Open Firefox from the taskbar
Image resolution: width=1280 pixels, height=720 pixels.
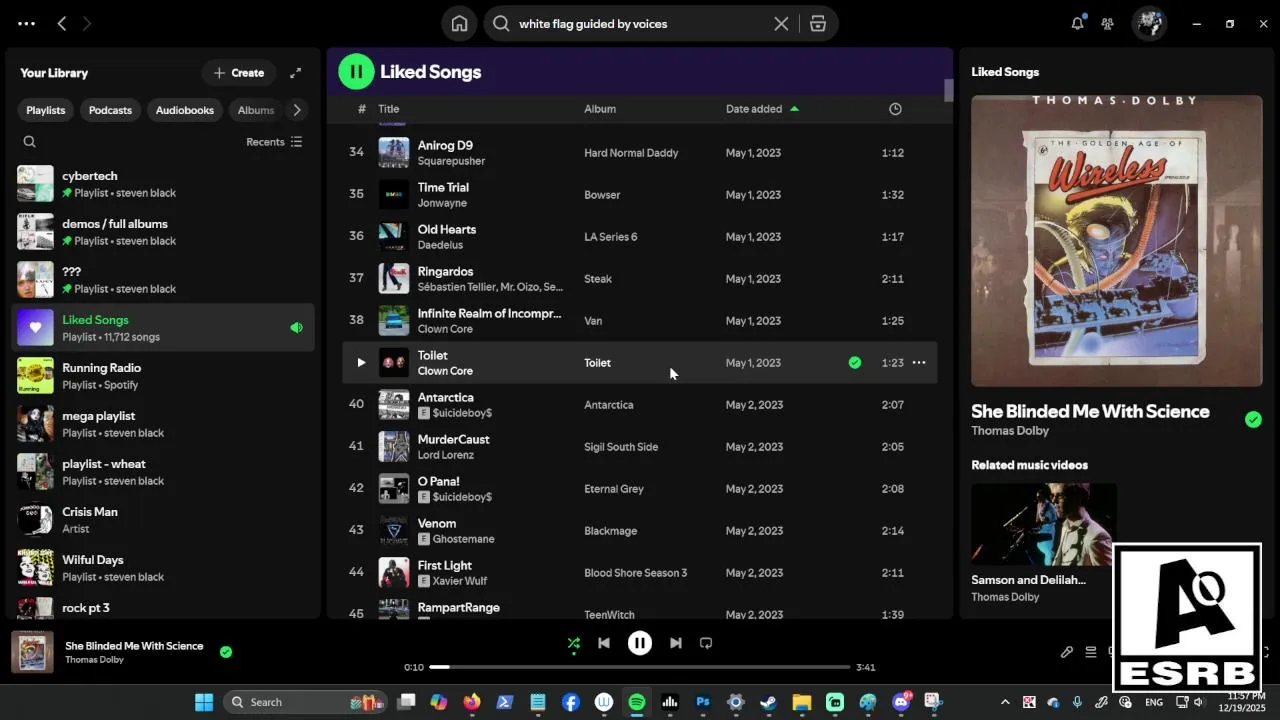pos(472,702)
